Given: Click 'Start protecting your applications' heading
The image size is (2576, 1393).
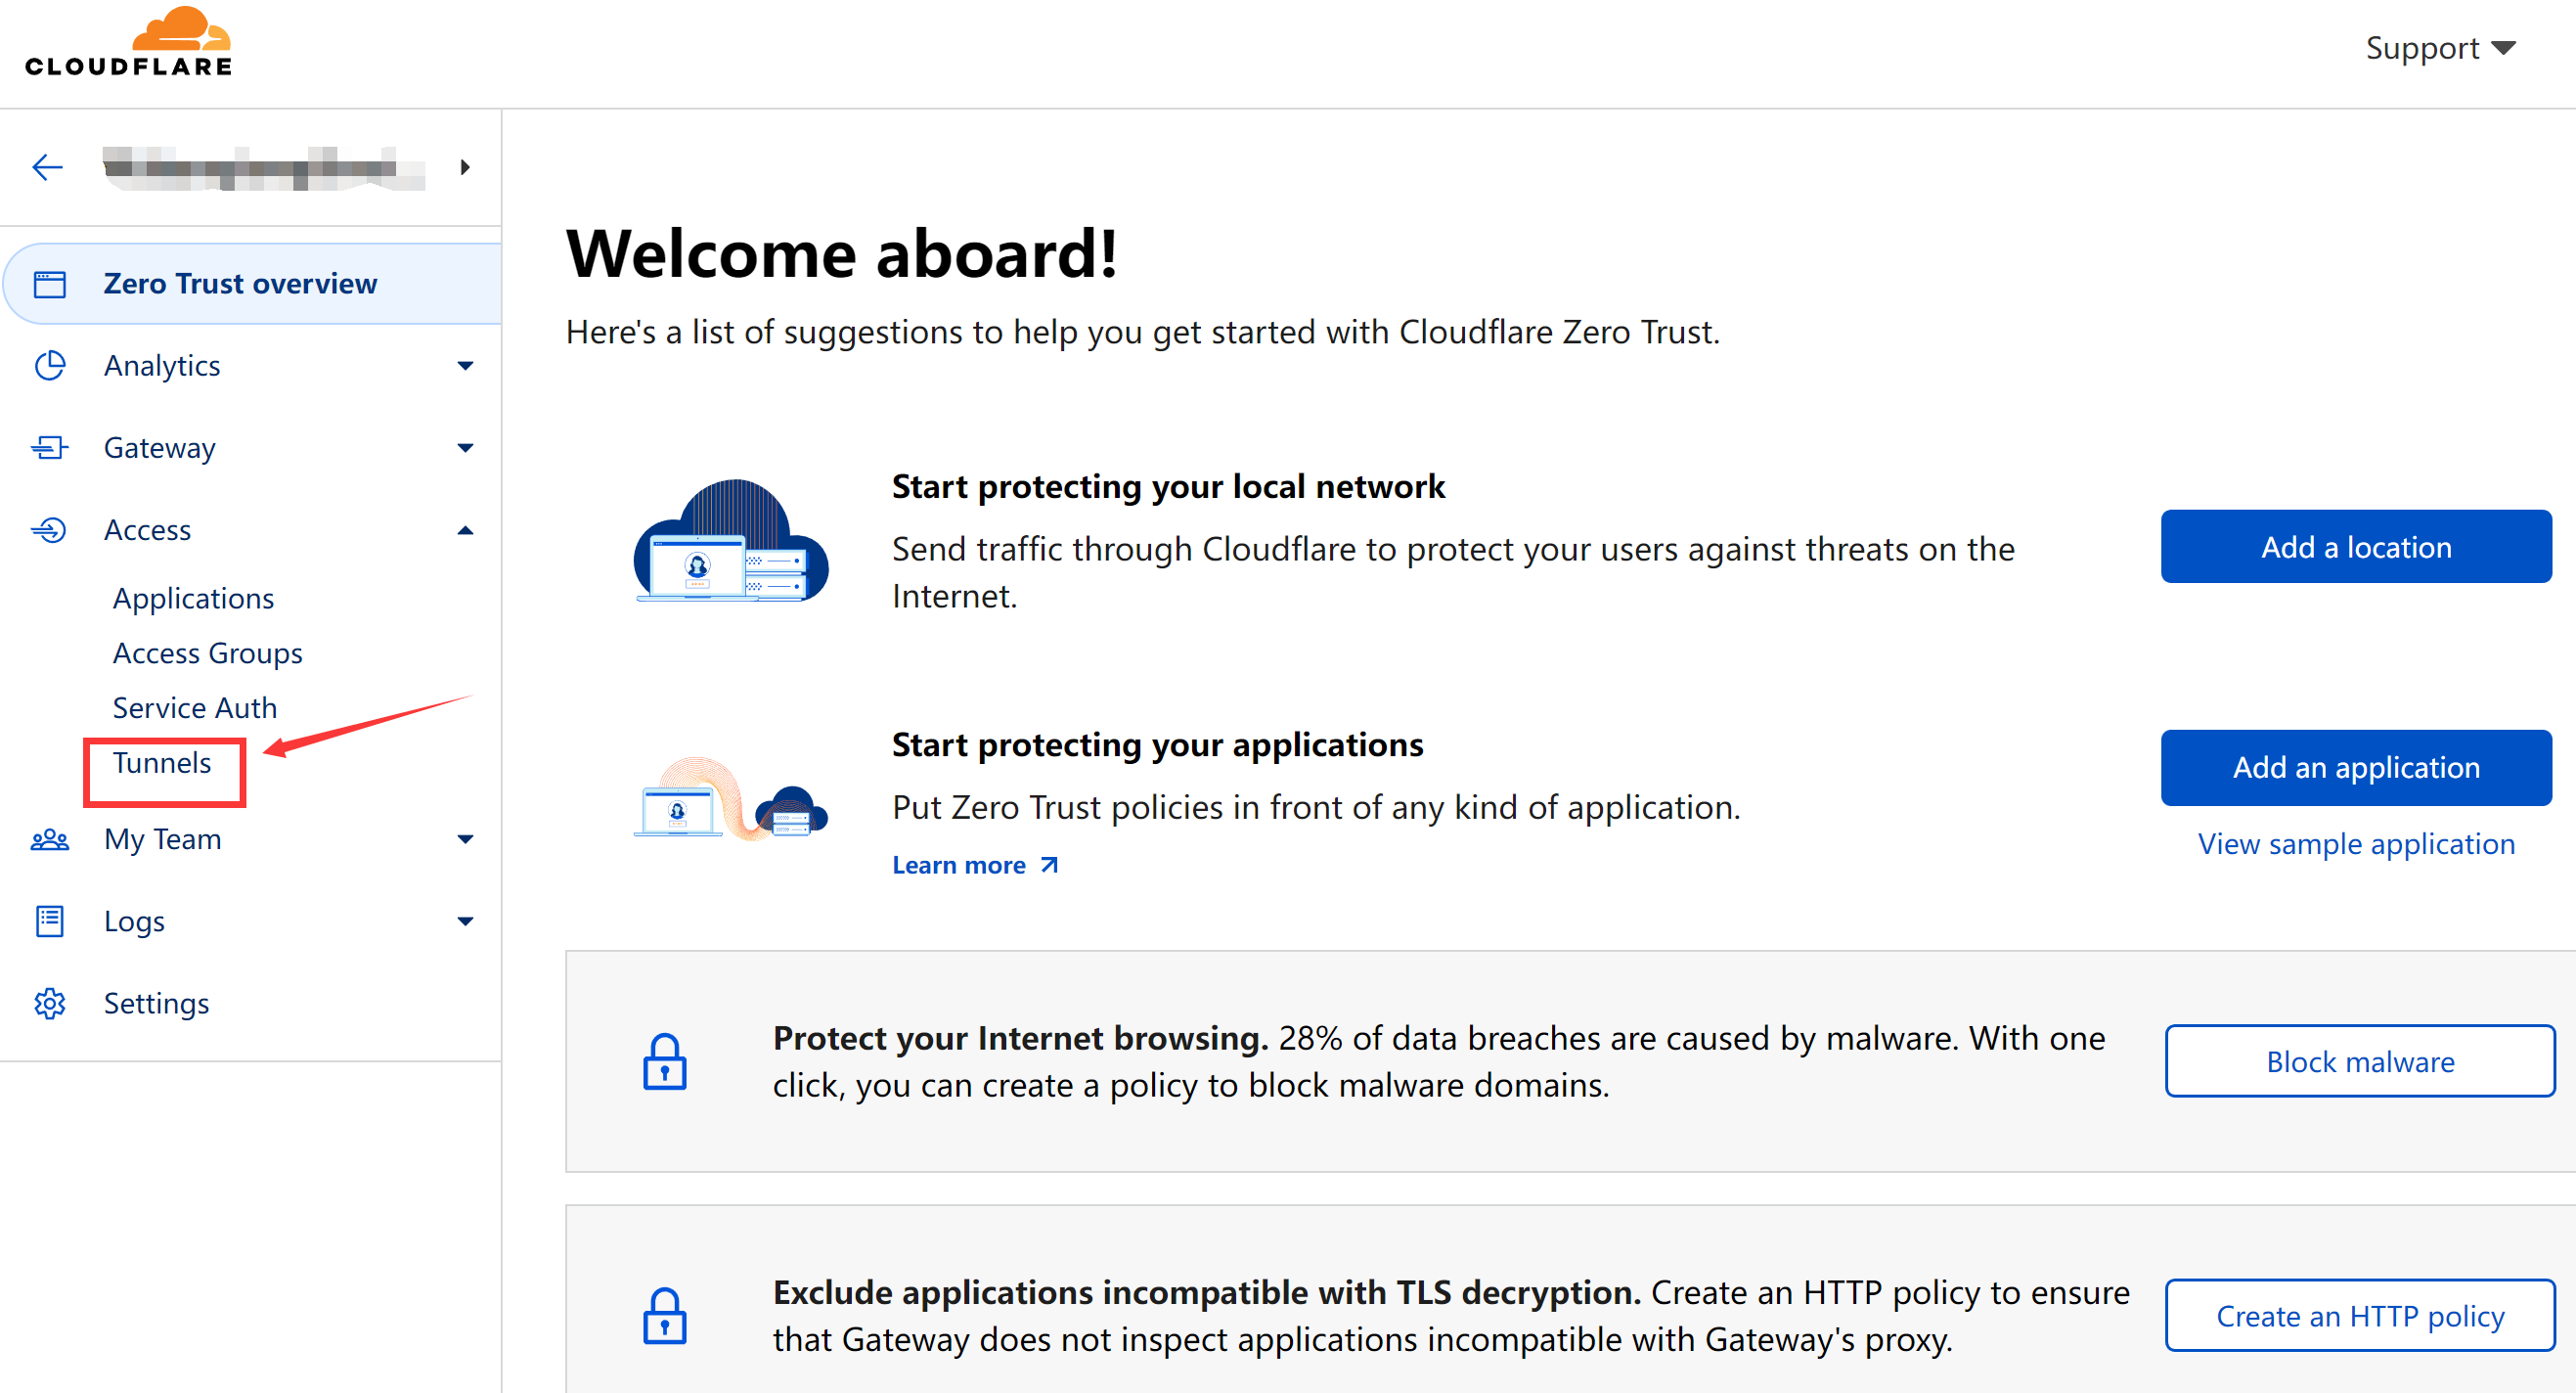Looking at the screenshot, I should pyautogui.click(x=1157, y=744).
